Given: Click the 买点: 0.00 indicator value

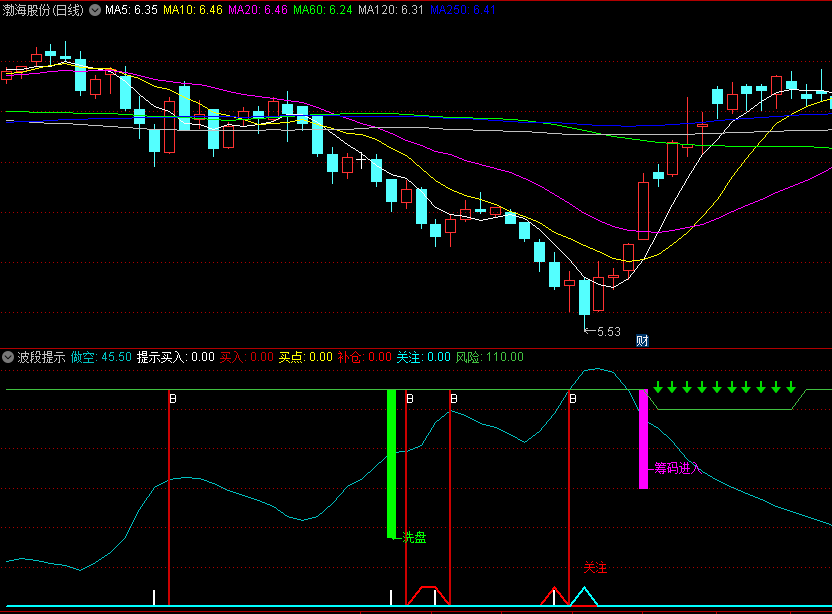Looking at the screenshot, I should [x=306, y=357].
